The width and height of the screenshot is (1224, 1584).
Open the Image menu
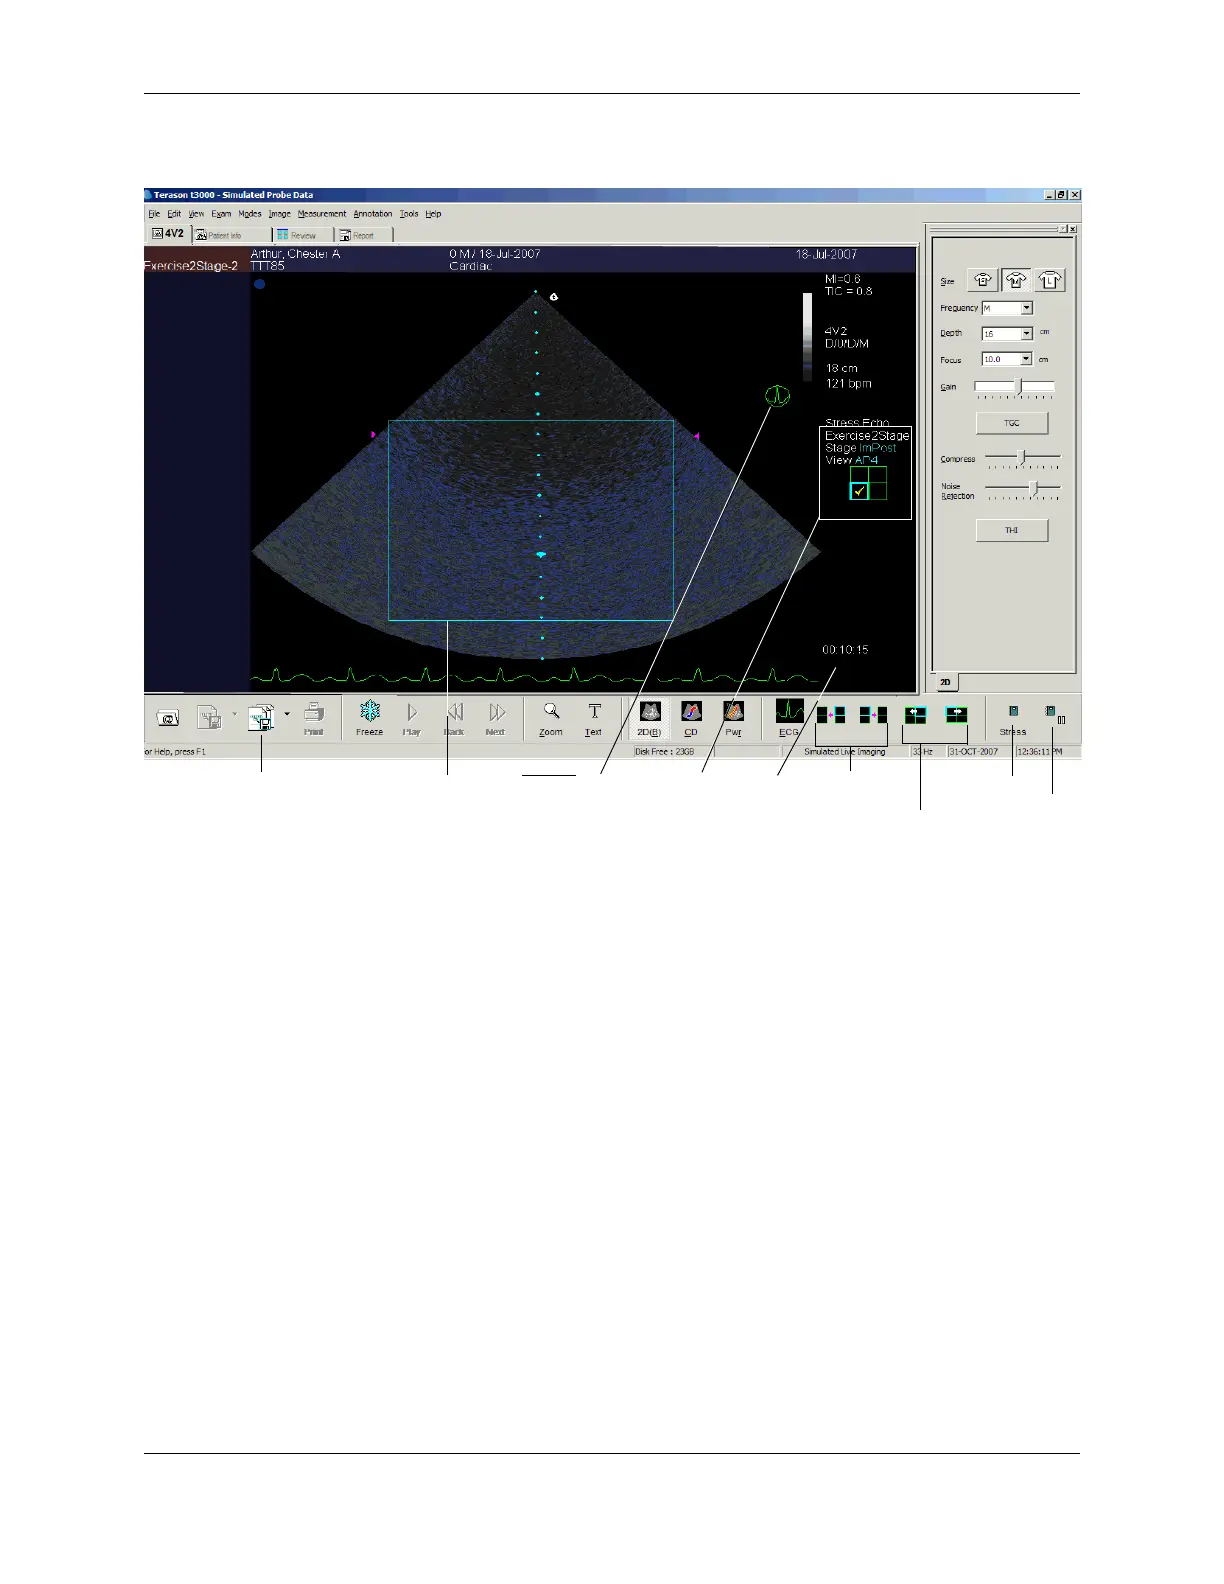(280, 214)
